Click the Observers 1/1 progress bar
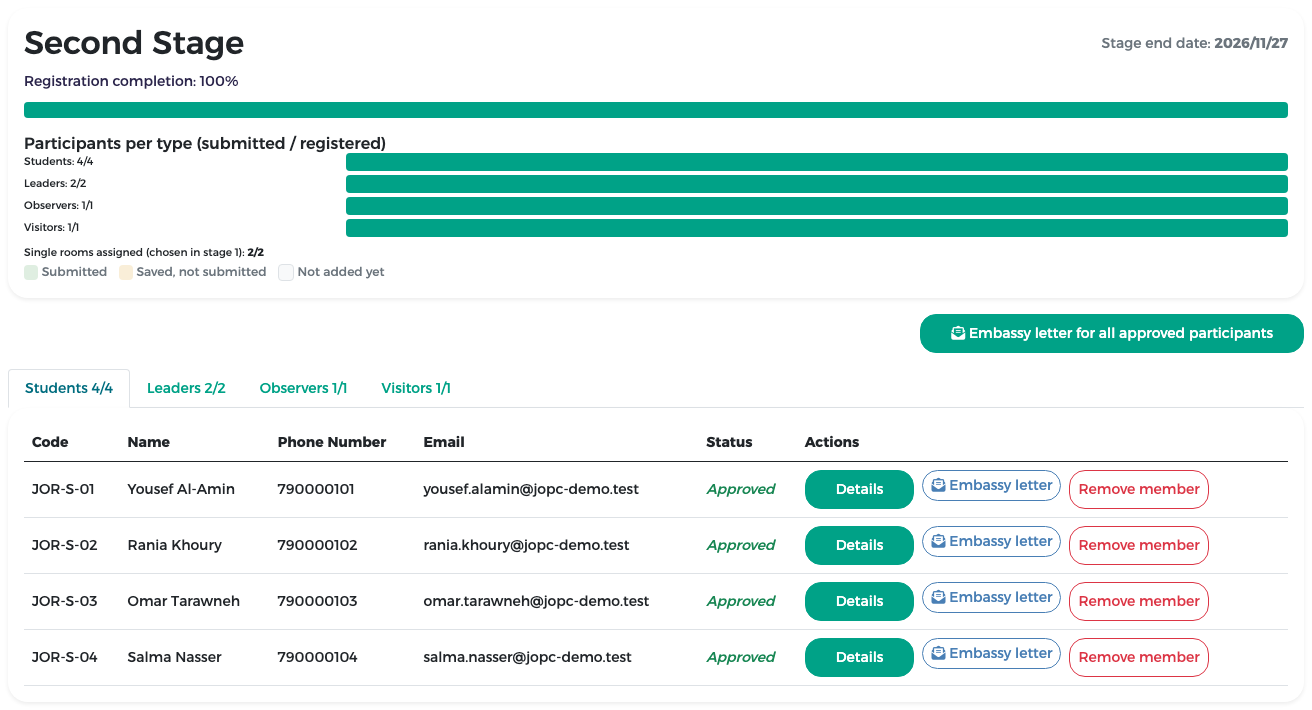The image size is (1312, 710). pos(817,206)
